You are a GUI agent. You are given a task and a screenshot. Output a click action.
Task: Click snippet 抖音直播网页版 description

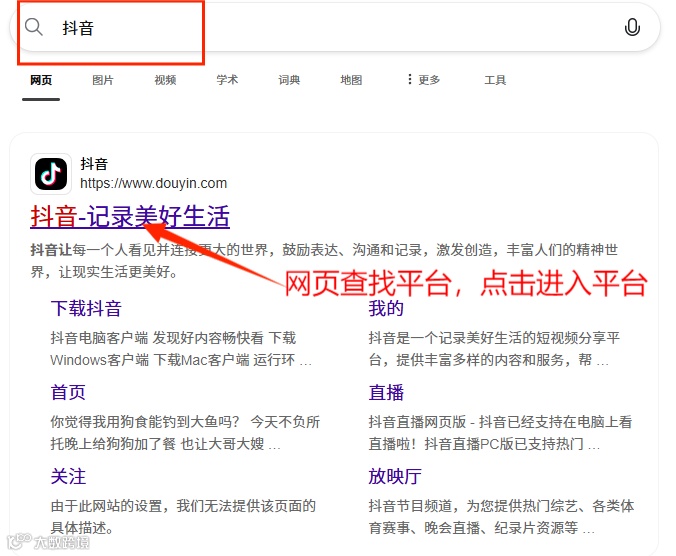tap(500, 433)
